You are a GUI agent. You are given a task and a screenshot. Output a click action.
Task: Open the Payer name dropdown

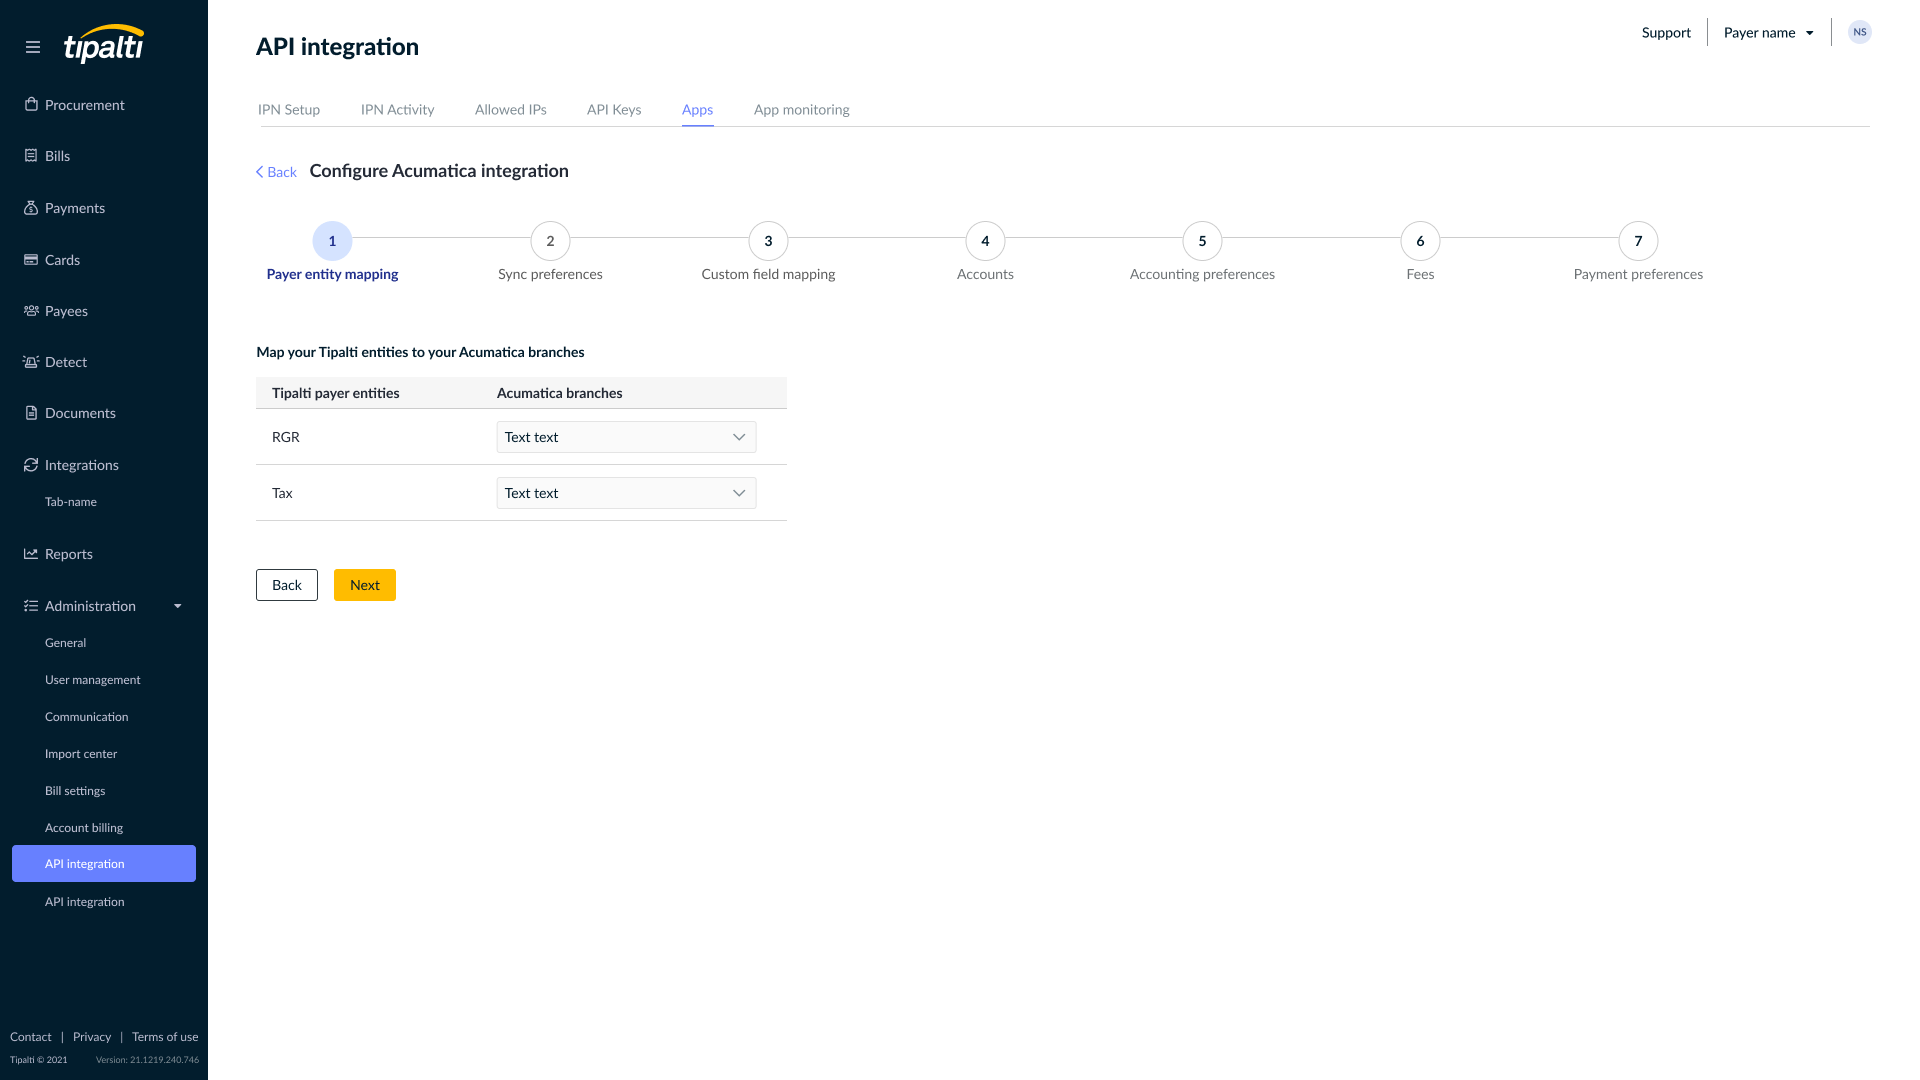tap(1766, 32)
